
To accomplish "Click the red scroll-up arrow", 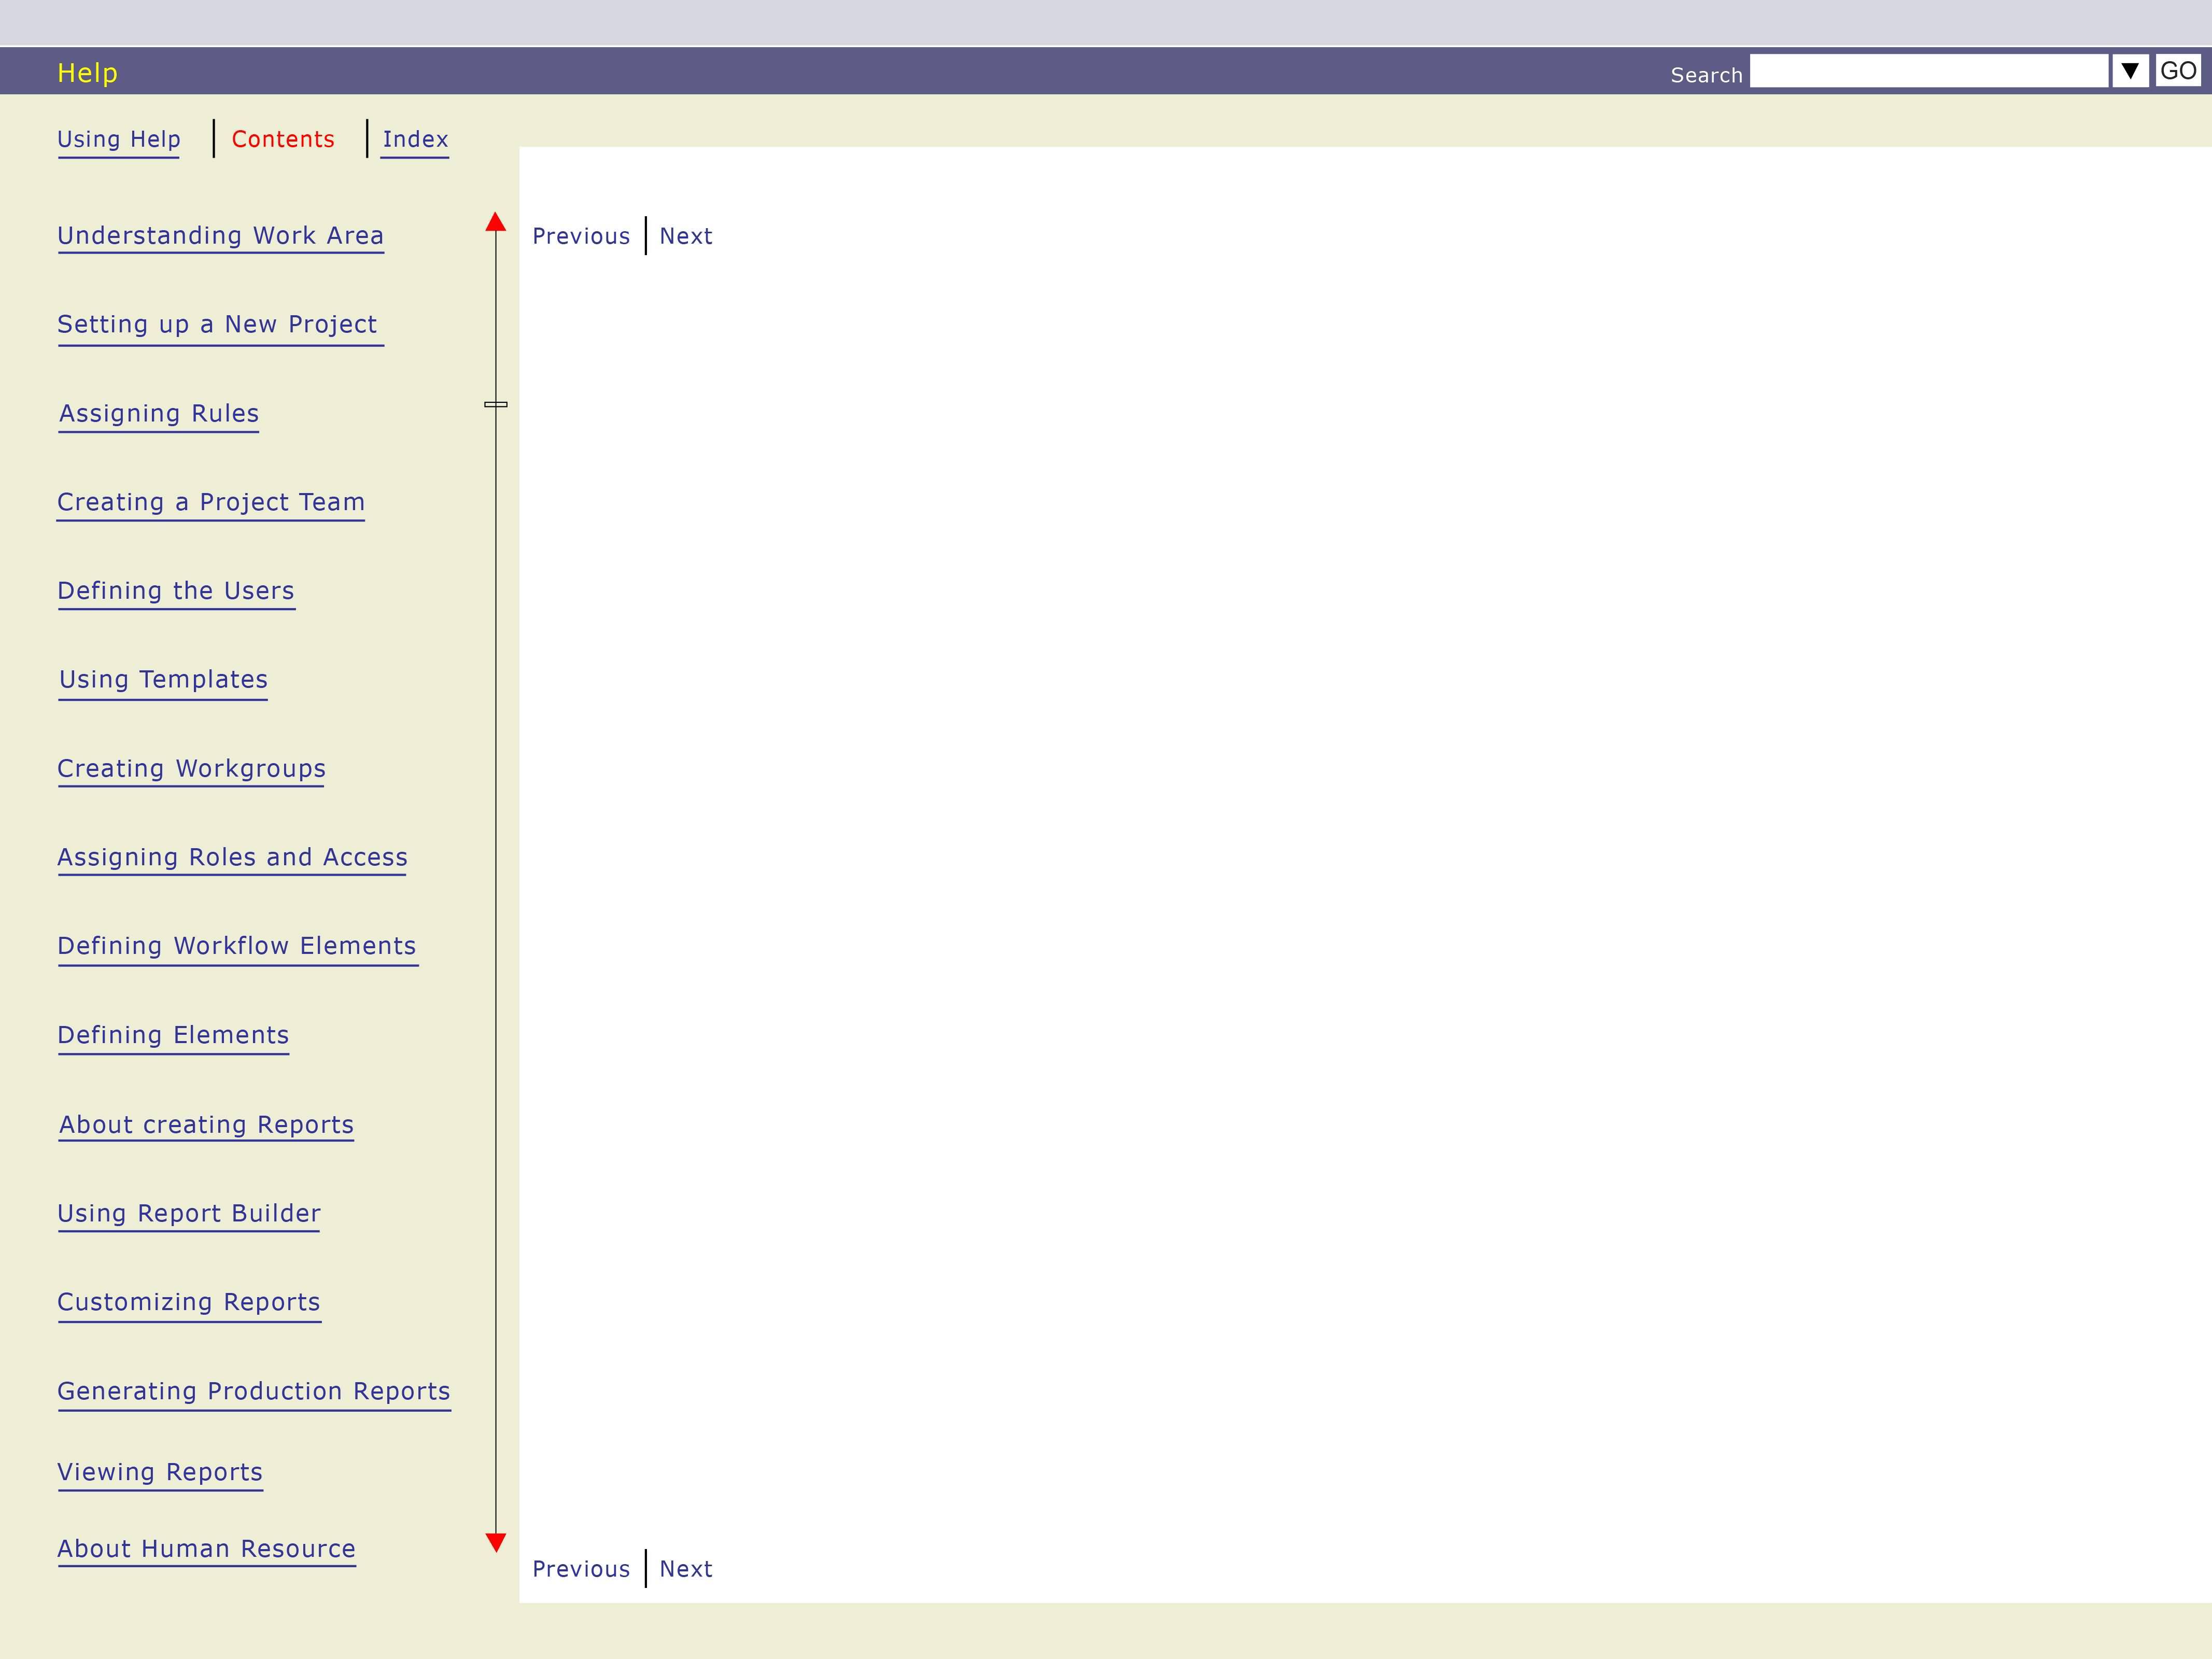I will (495, 222).
